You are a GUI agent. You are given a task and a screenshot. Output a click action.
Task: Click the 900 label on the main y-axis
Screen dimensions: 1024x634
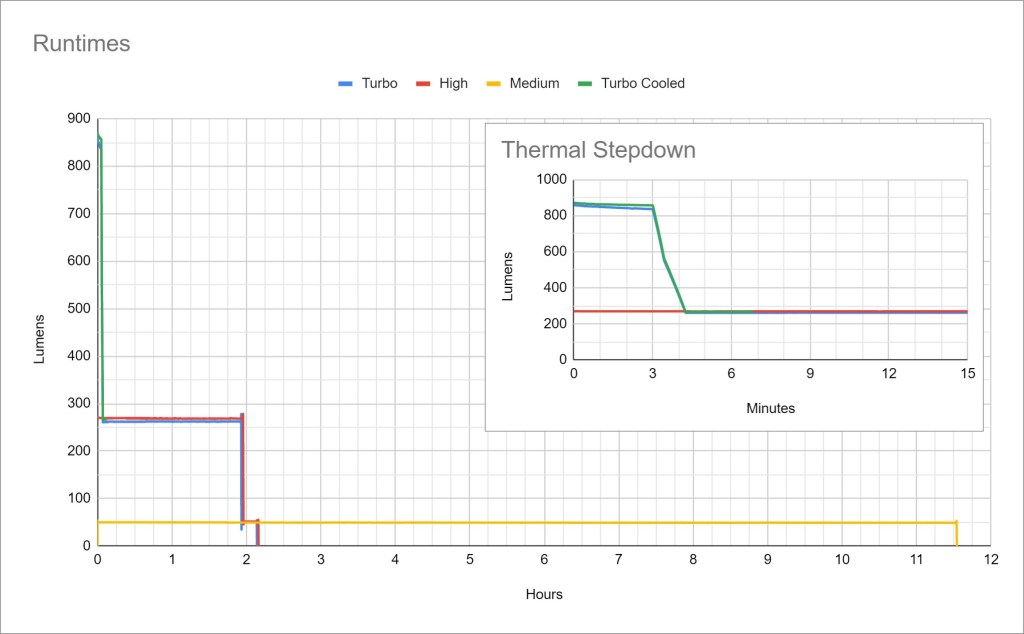click(x=77, y=119)
